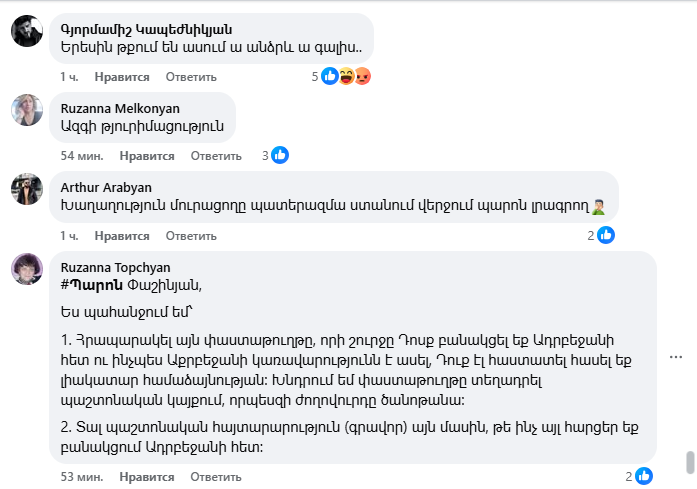Toggle Нравится on Arthur Arabyan's comment

pos(122,236)
